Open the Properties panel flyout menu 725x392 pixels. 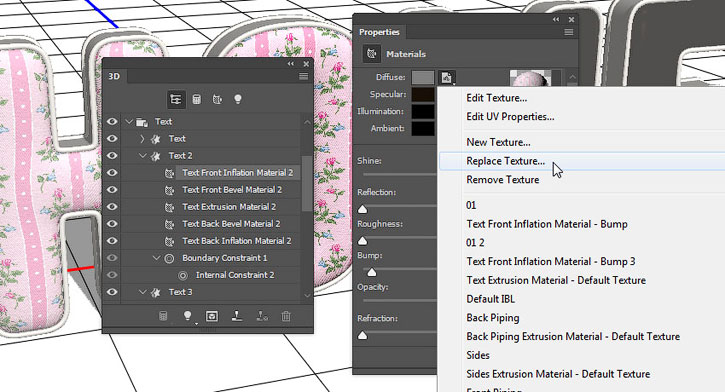pyautogui.click(x=569, y=32)
